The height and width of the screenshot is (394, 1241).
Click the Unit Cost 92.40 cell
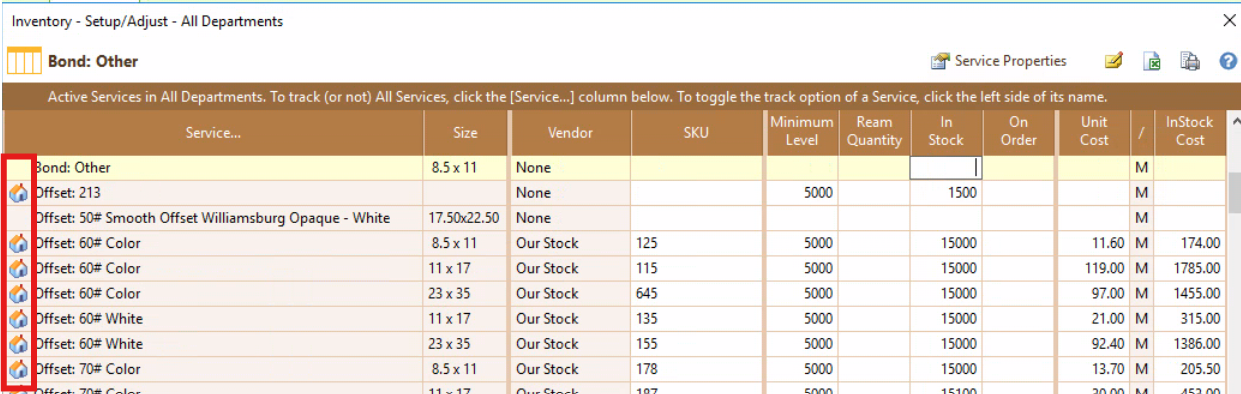(1094, 343)
